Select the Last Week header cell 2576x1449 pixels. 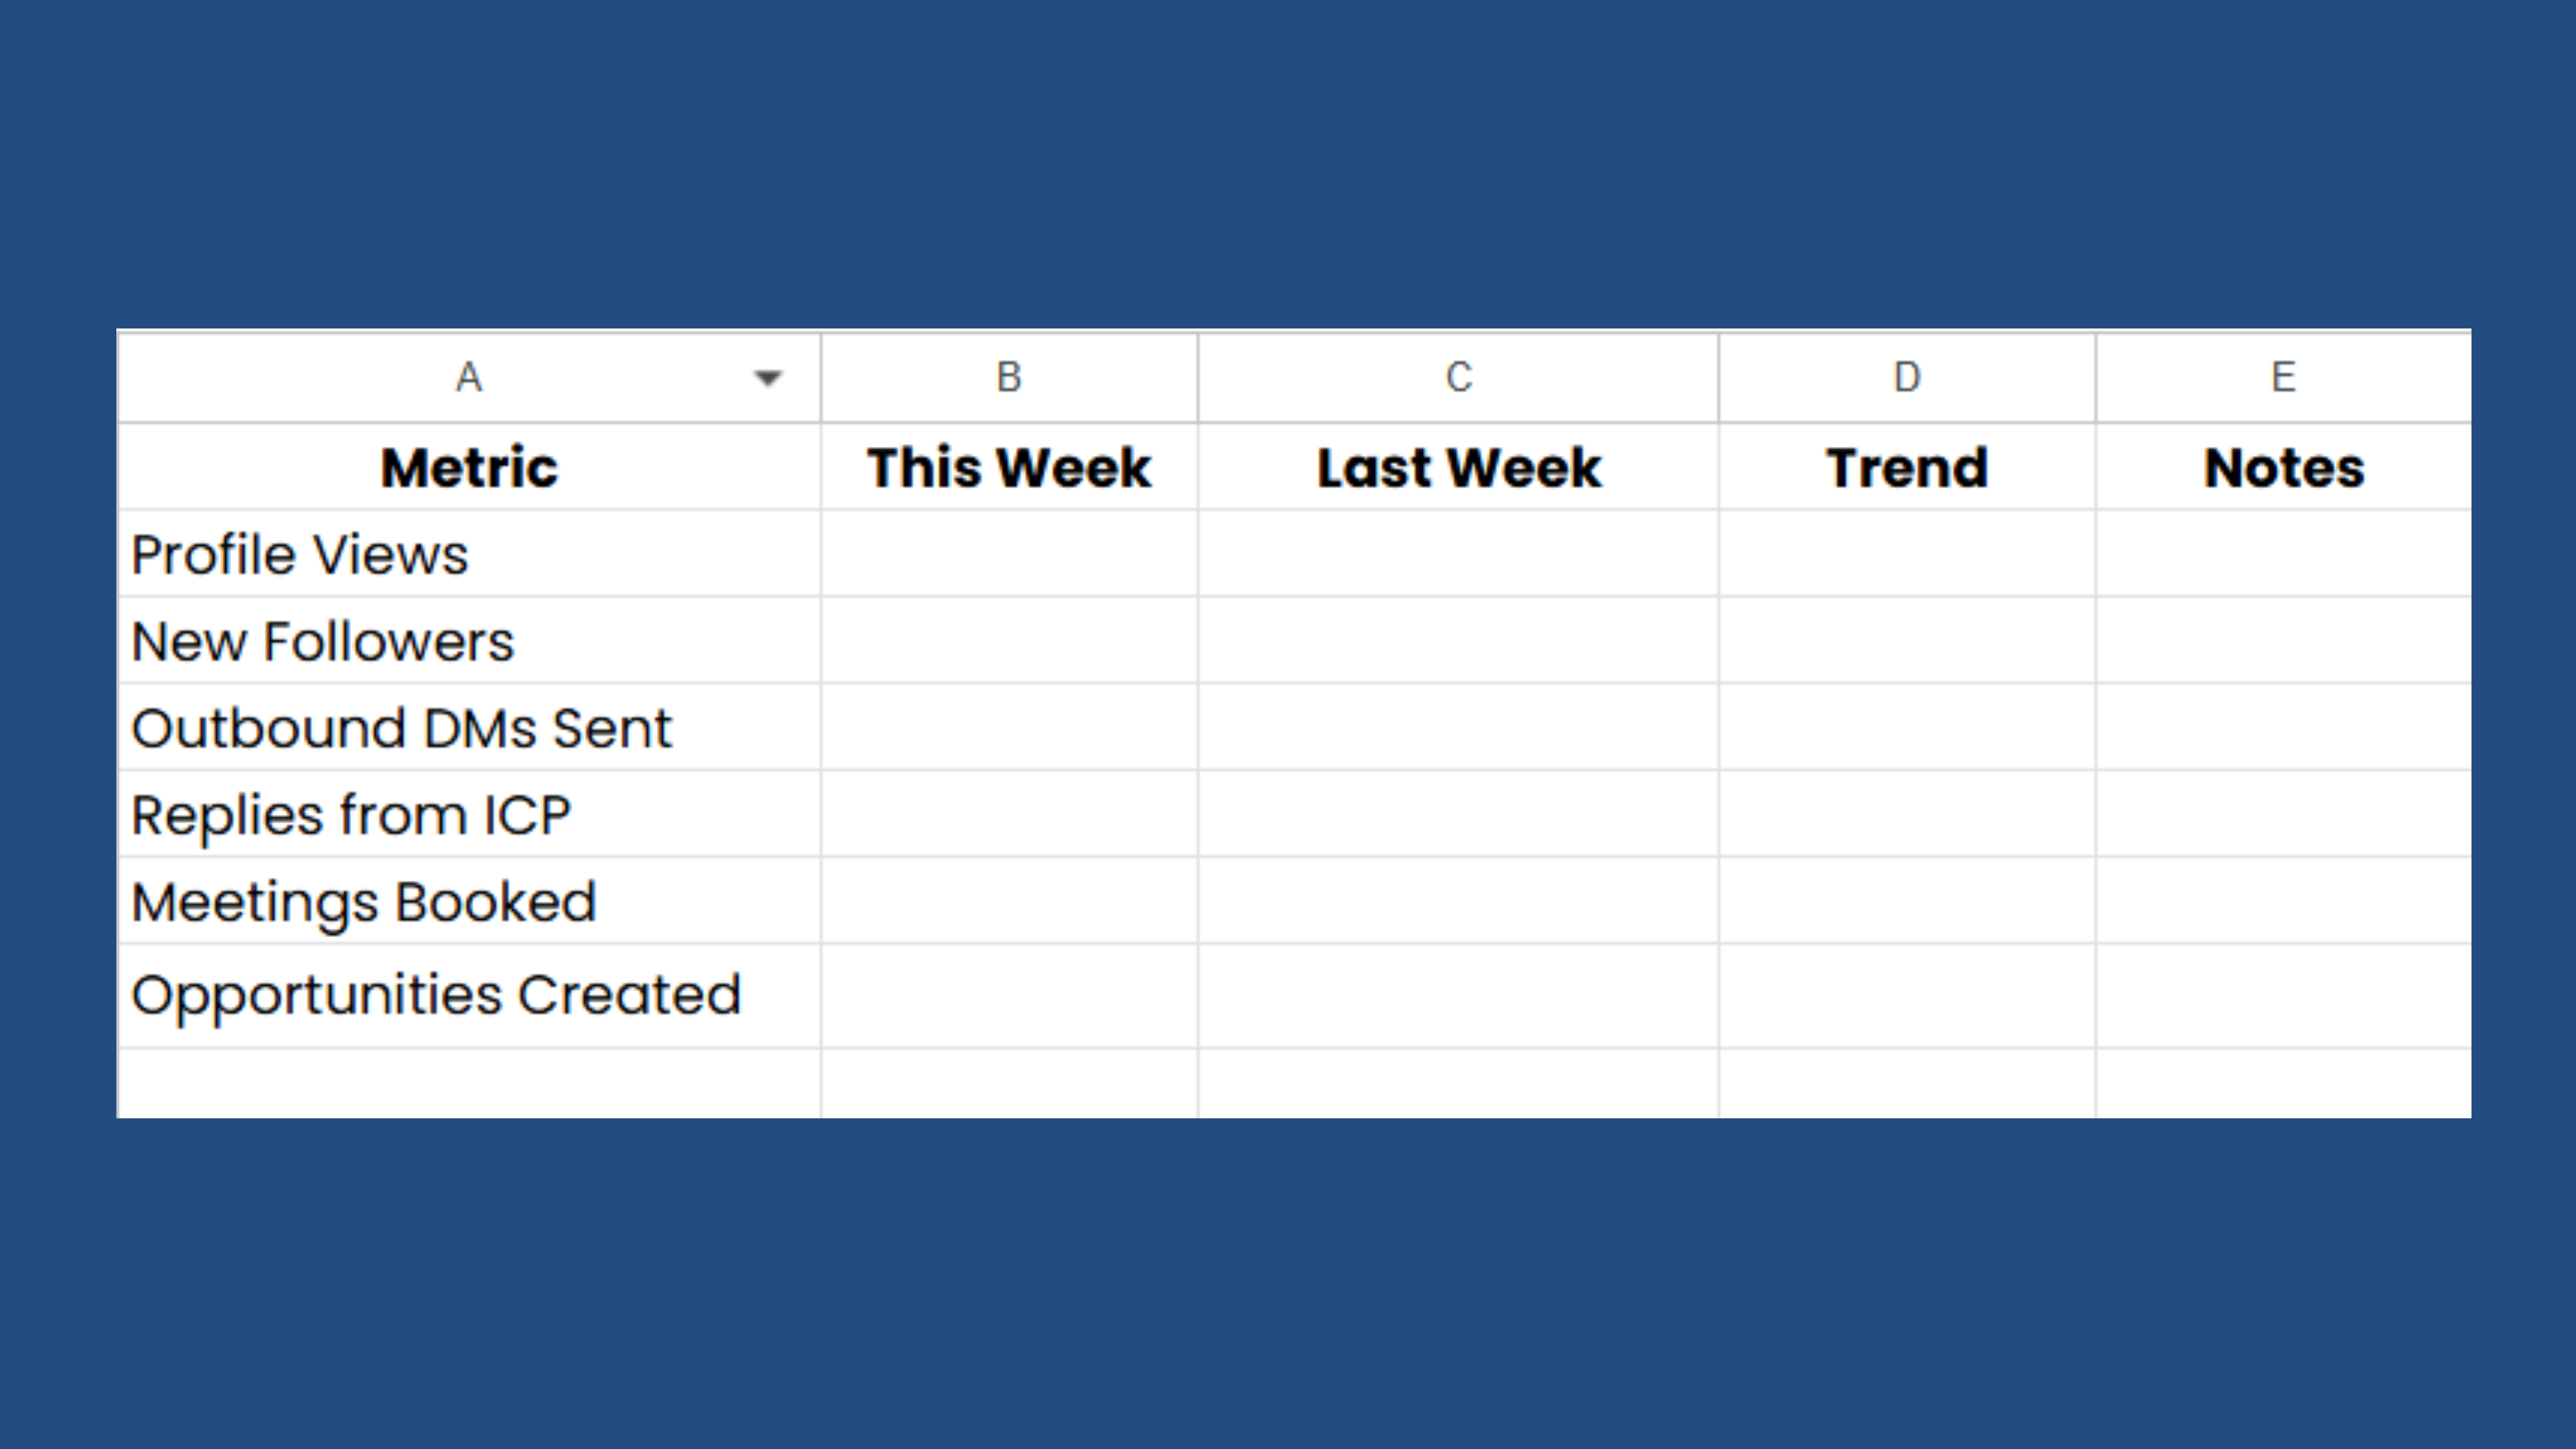pos(1458,467)
